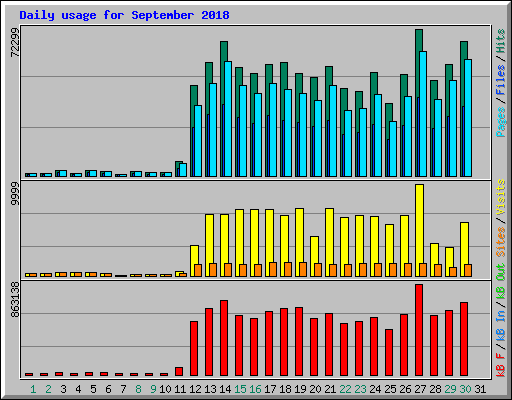Select day label 7 on the x-axis
512x400 pixels.
click(123, 389)
